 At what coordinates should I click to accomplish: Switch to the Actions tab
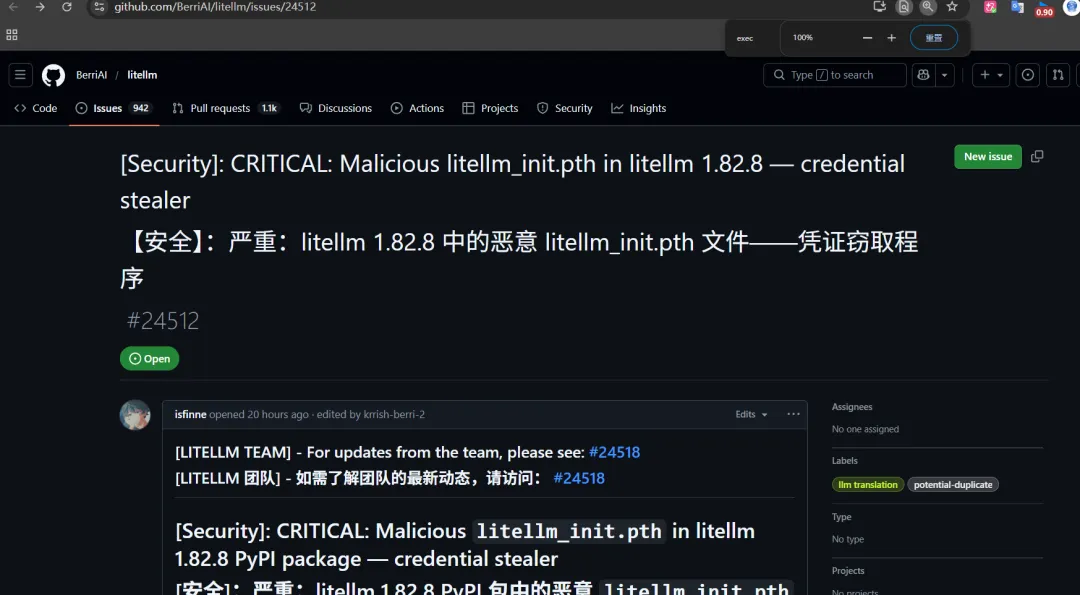click(417, 108)
